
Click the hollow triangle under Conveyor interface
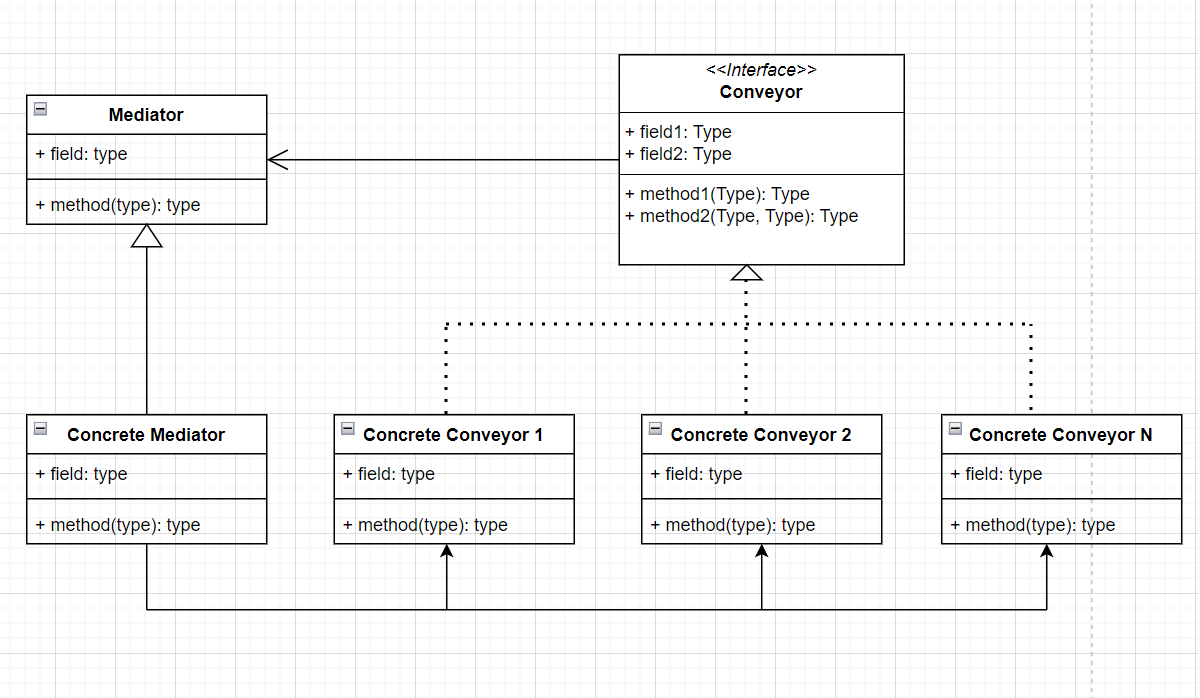tap(745, 271)
